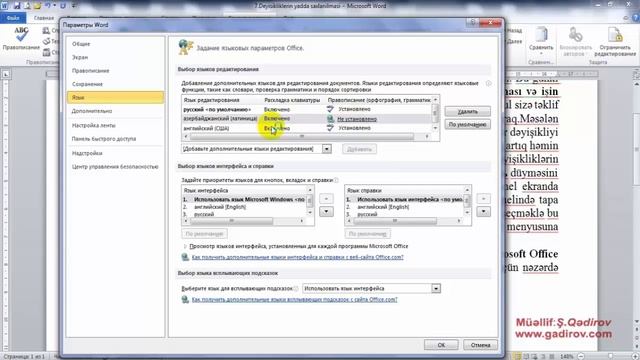
Task: Click the 140% zoom level in status bar
Action: pos(567,356)
